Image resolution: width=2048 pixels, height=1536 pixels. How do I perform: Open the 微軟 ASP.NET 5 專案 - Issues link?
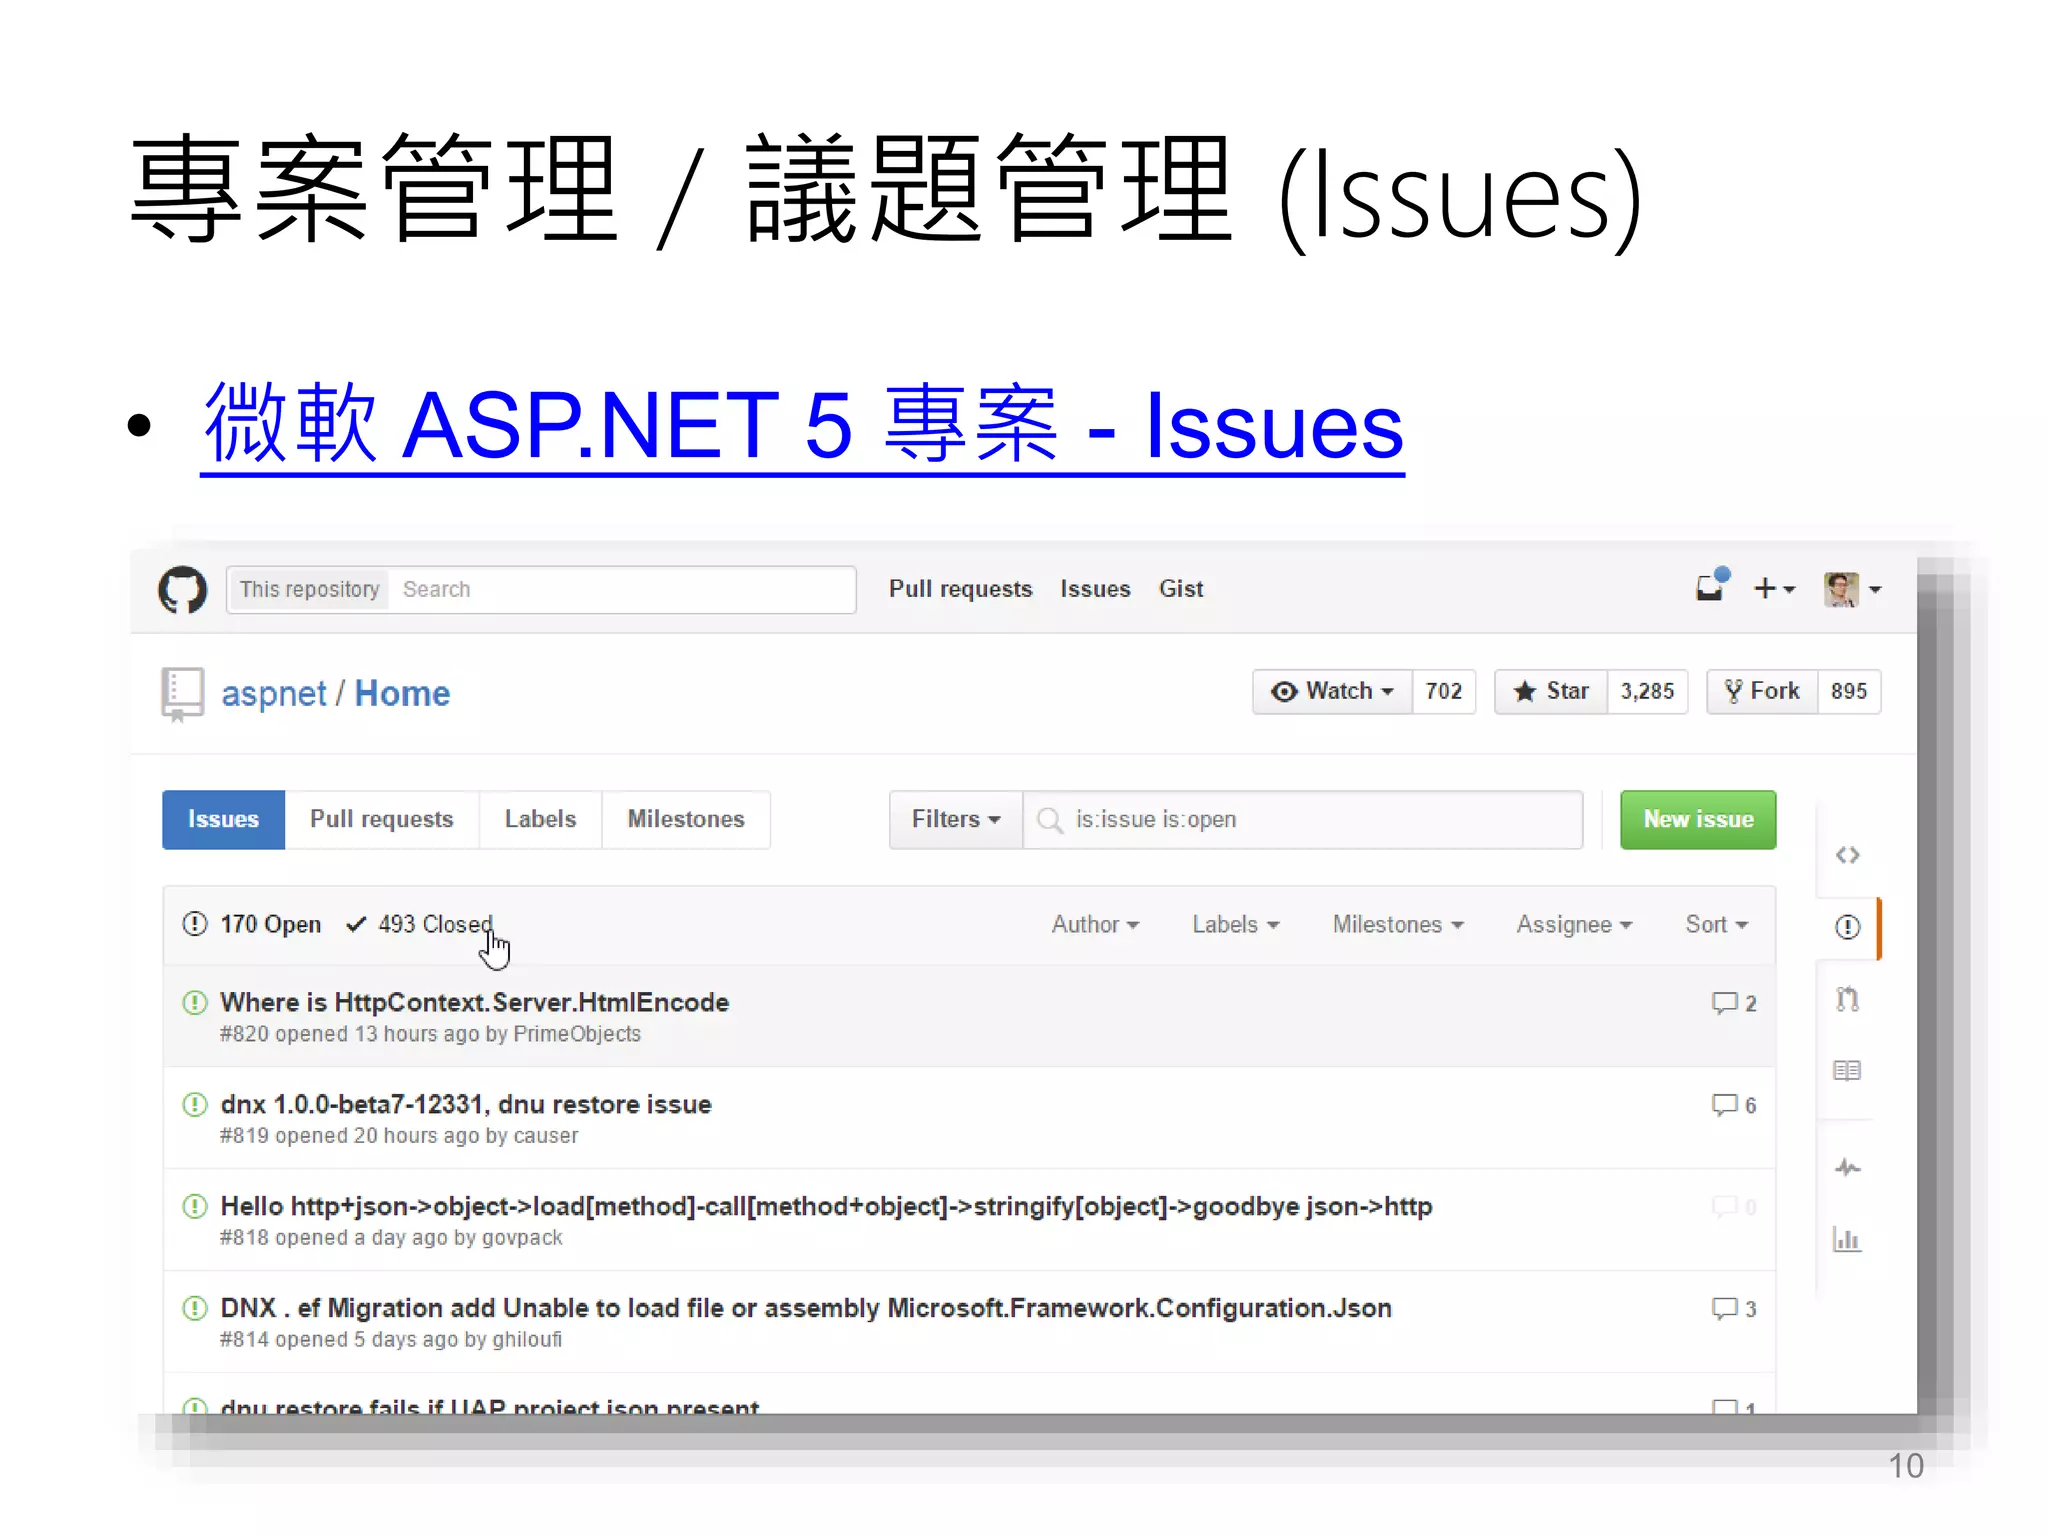803,426
